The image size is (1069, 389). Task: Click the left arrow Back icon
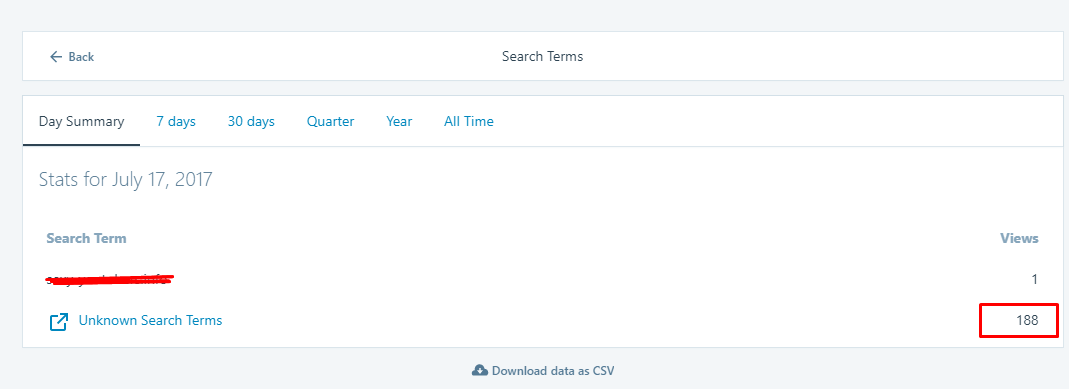[56, 57]
